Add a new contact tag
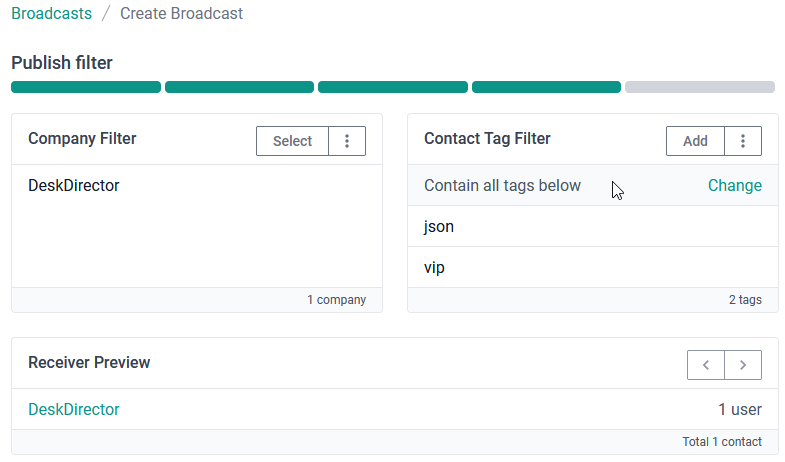The image size is (785, 462). click(695, 141)
